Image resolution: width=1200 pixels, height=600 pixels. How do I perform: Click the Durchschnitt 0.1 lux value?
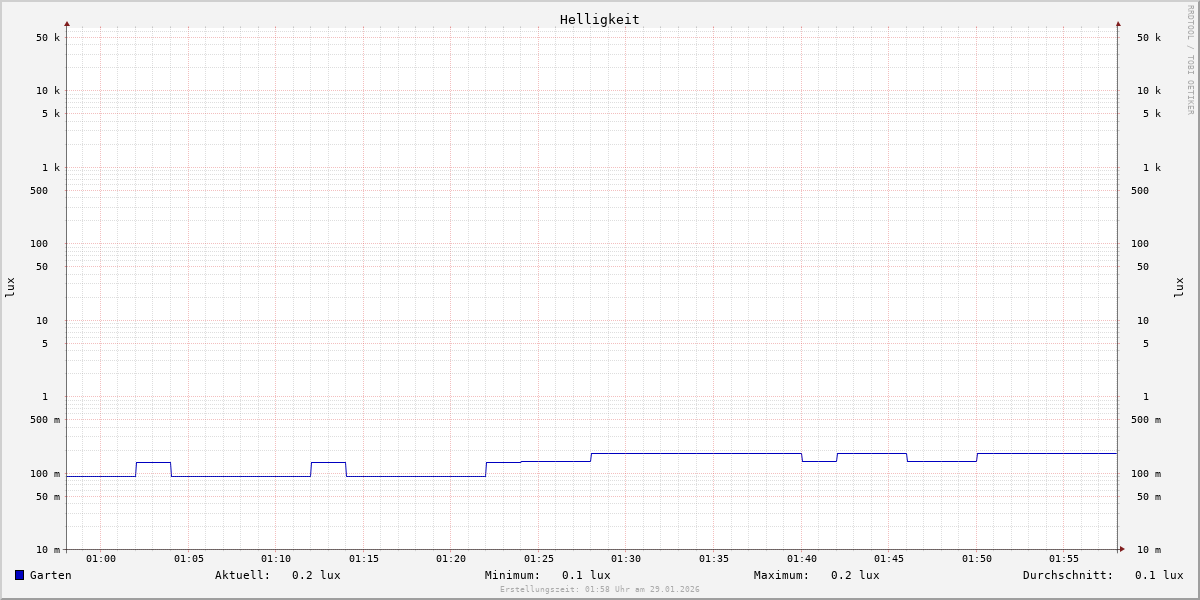tap(1159, 575)
